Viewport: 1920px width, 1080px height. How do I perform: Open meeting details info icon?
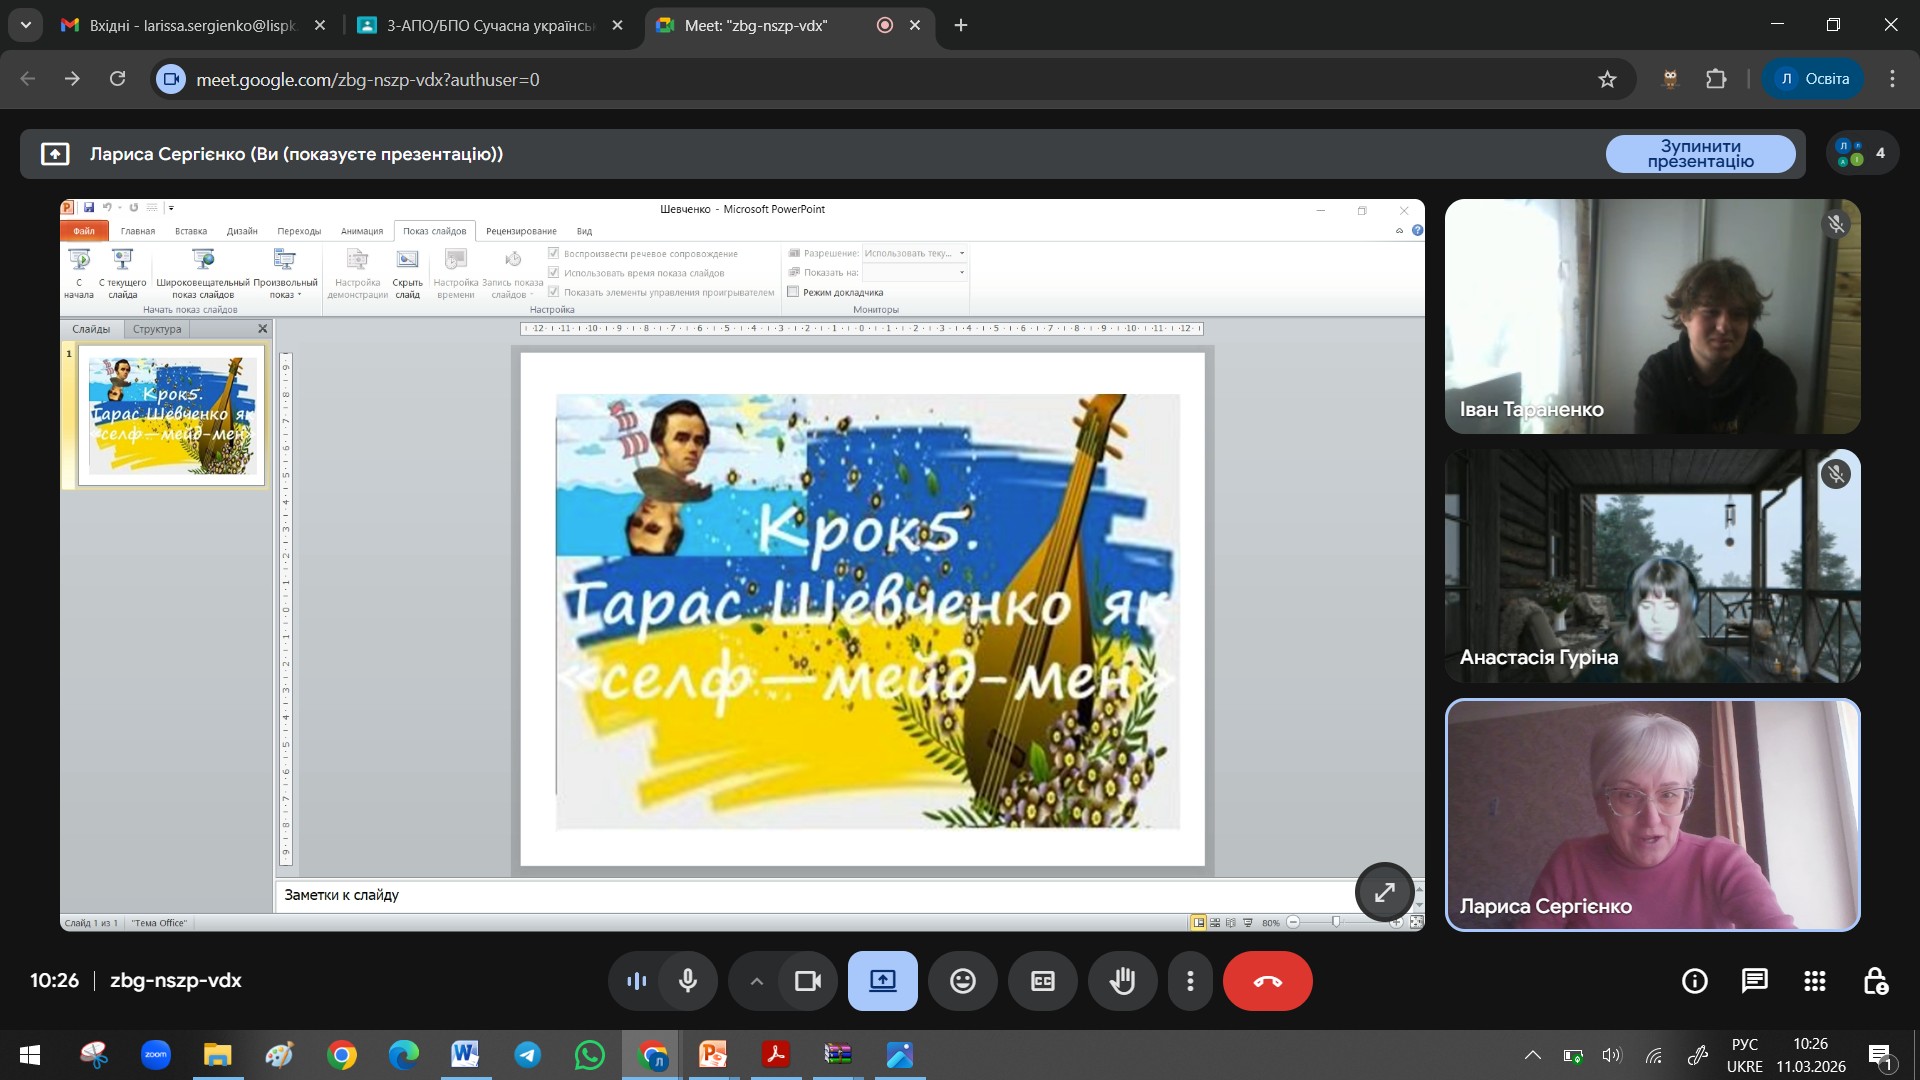coord(1694,981)
